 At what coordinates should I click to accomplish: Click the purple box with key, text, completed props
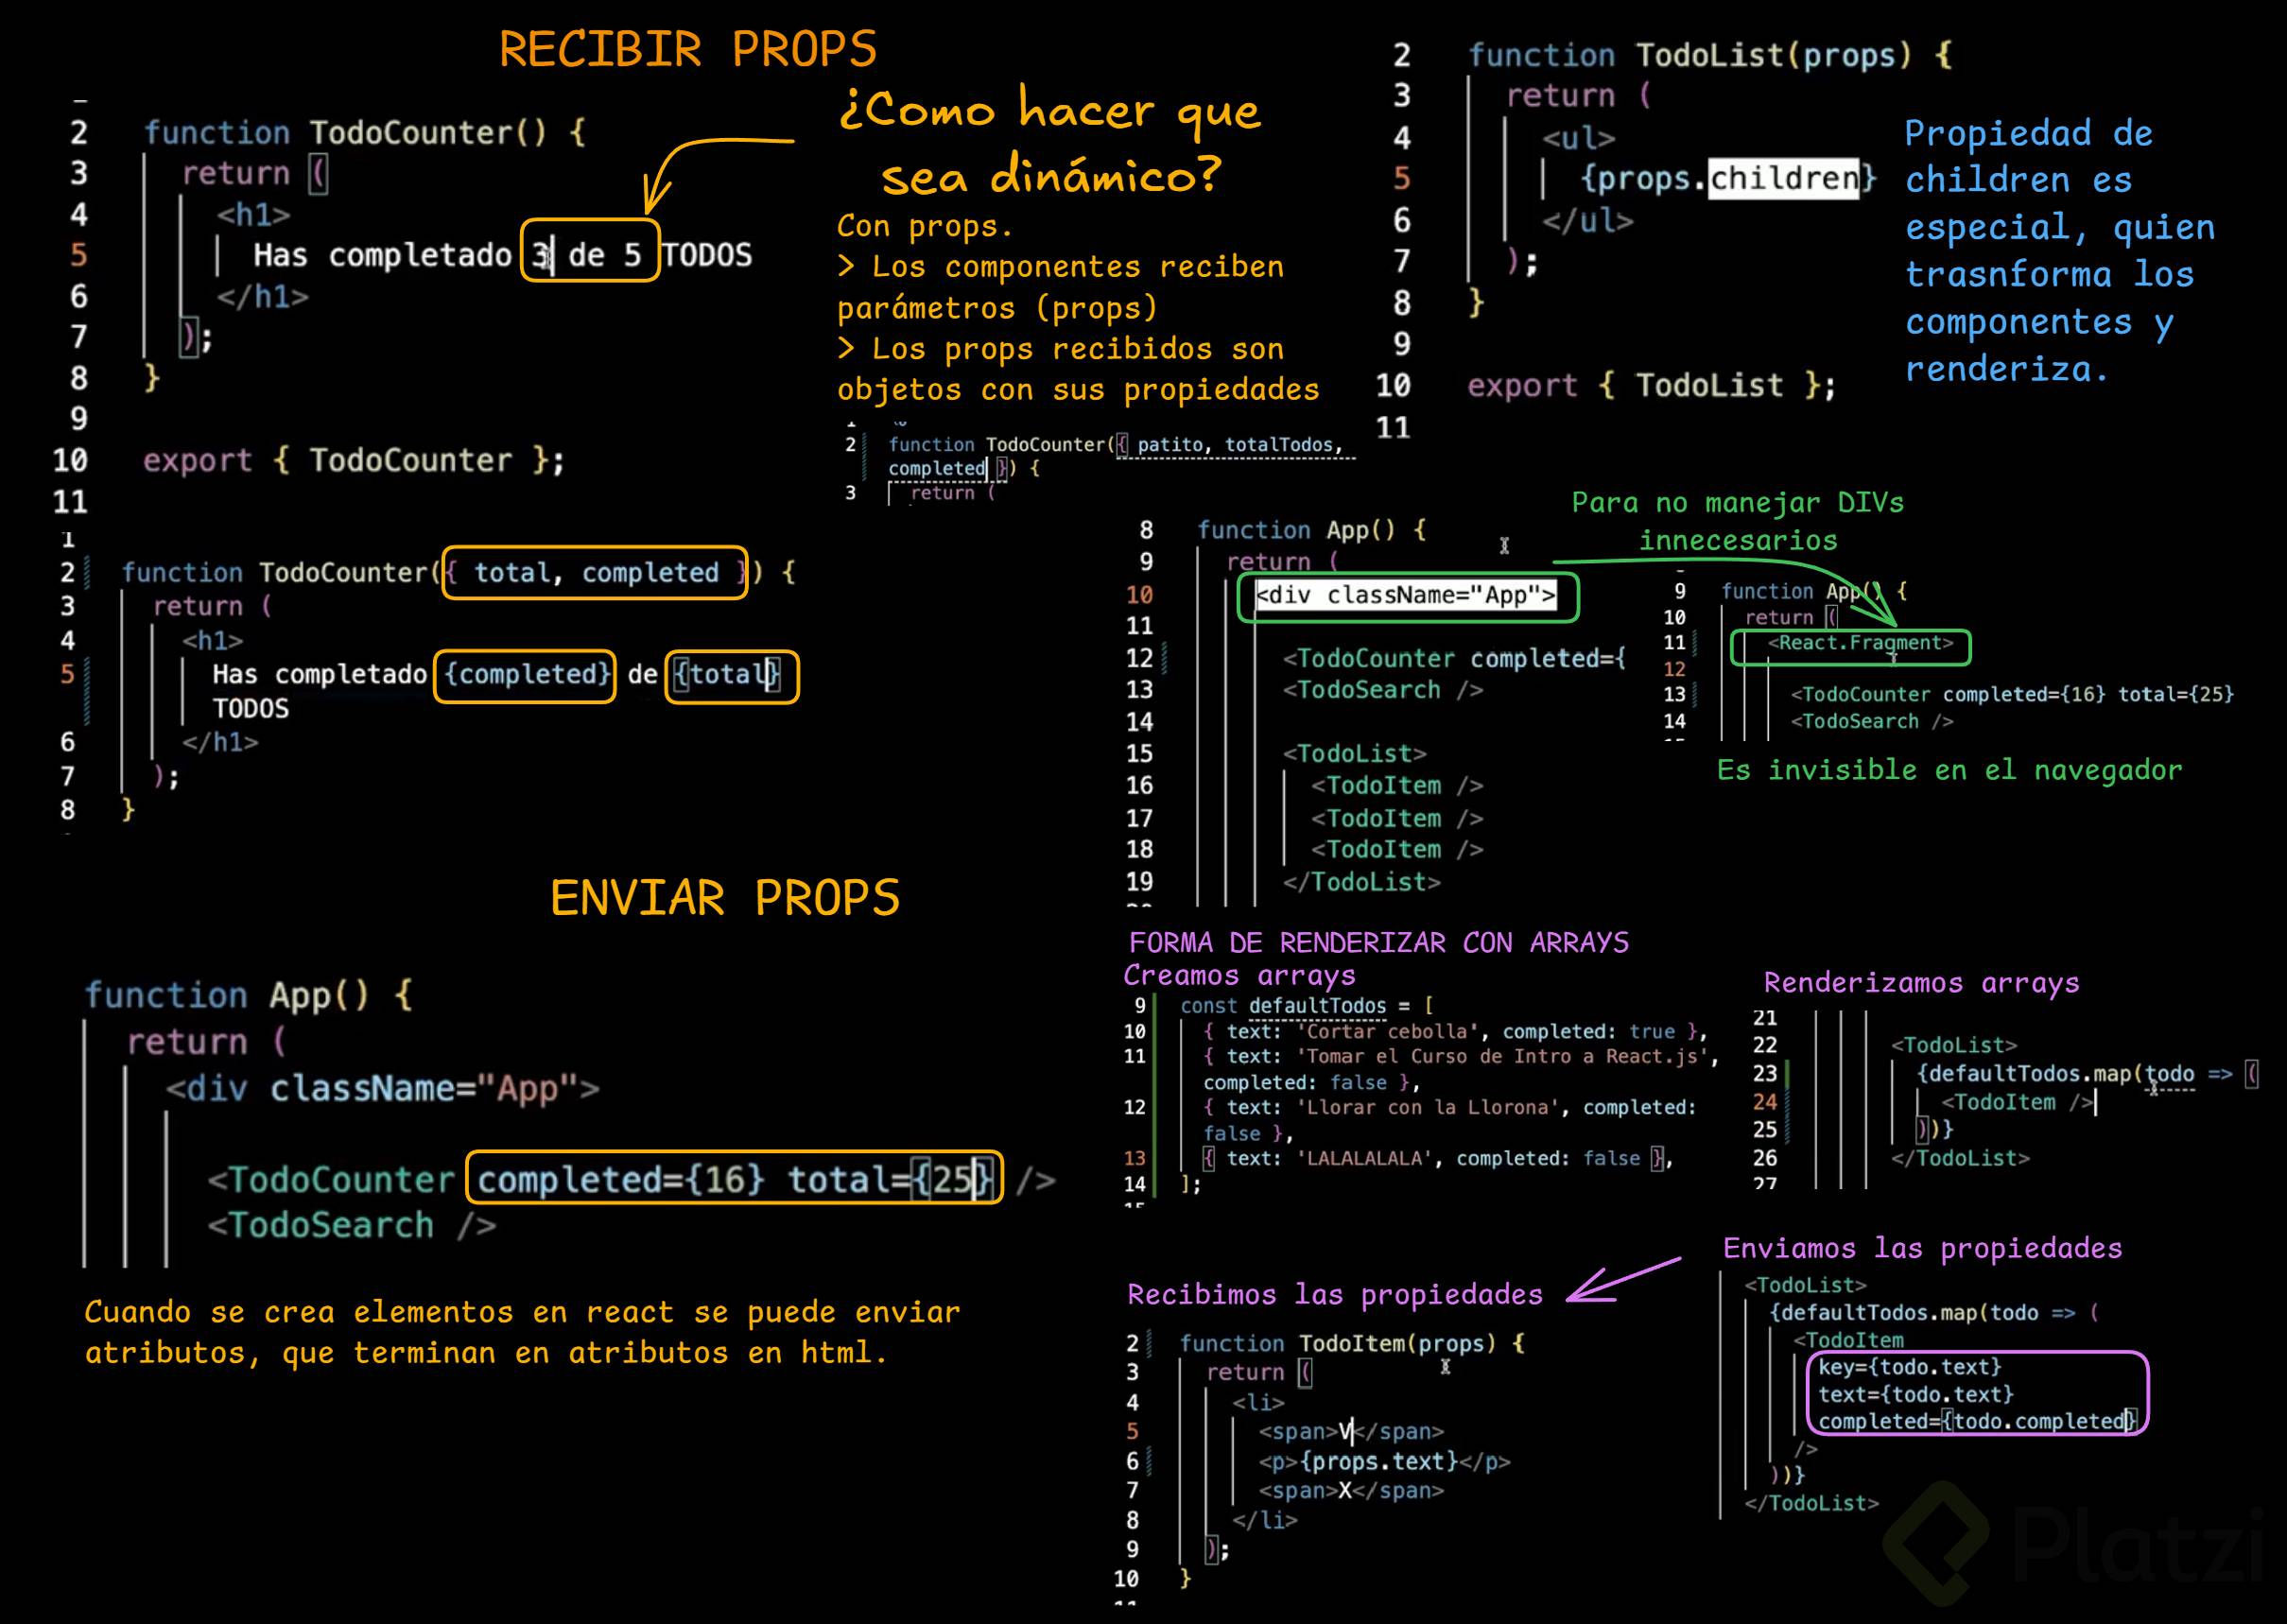[x=1976, y=1393]
